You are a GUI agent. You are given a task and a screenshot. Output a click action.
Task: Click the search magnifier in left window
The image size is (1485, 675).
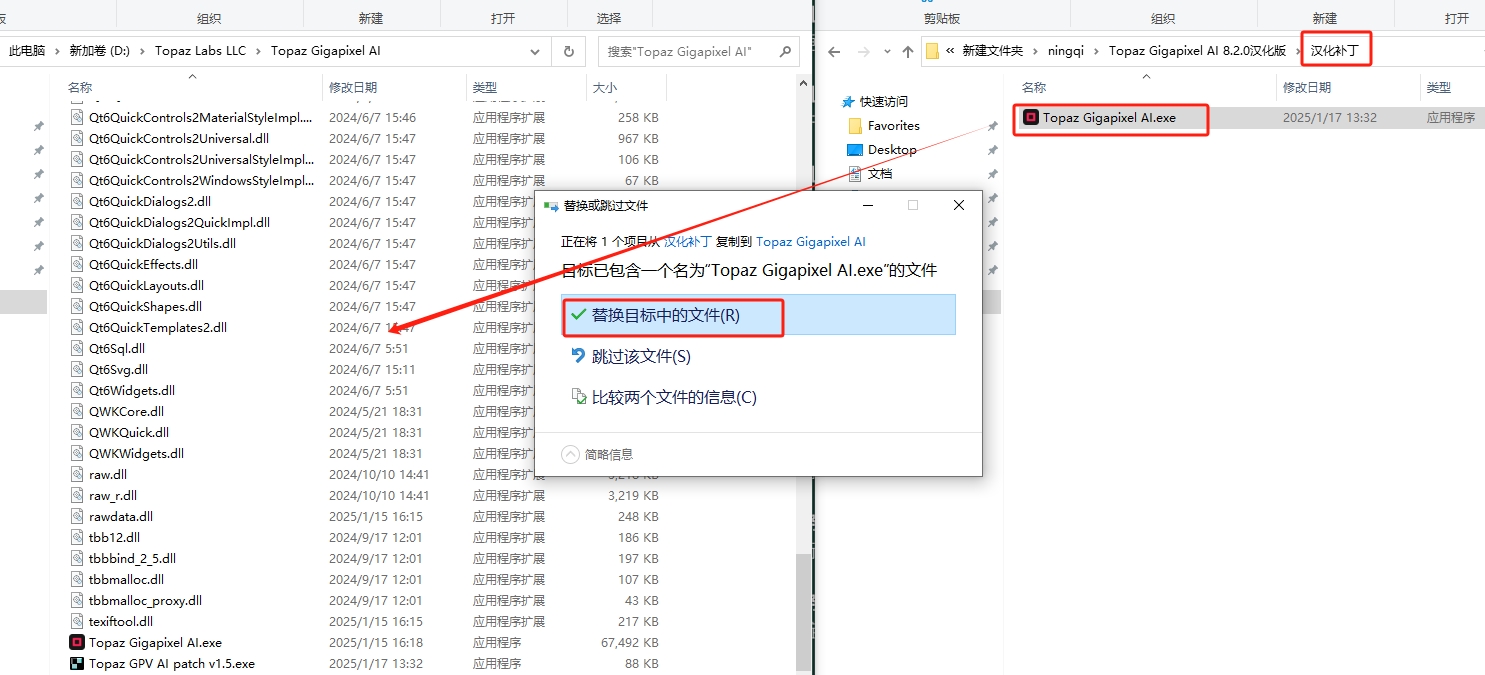click(x=785, y=52)
